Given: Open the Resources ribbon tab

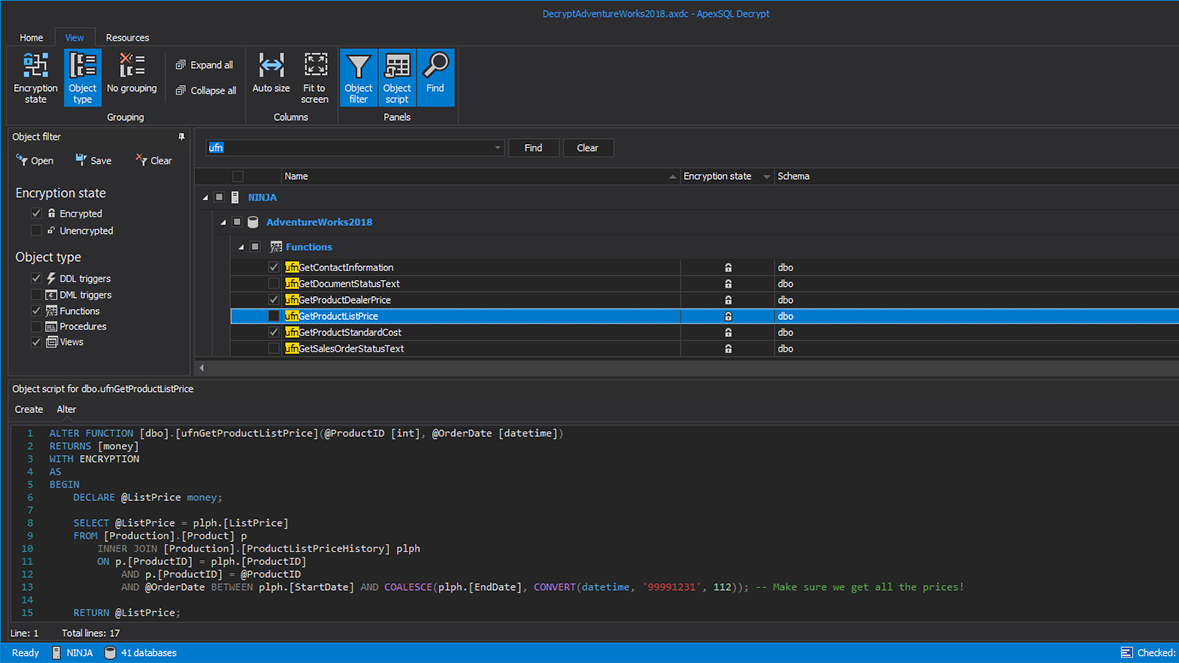Looking at the screenshot, I should click(x=127, y=38).
